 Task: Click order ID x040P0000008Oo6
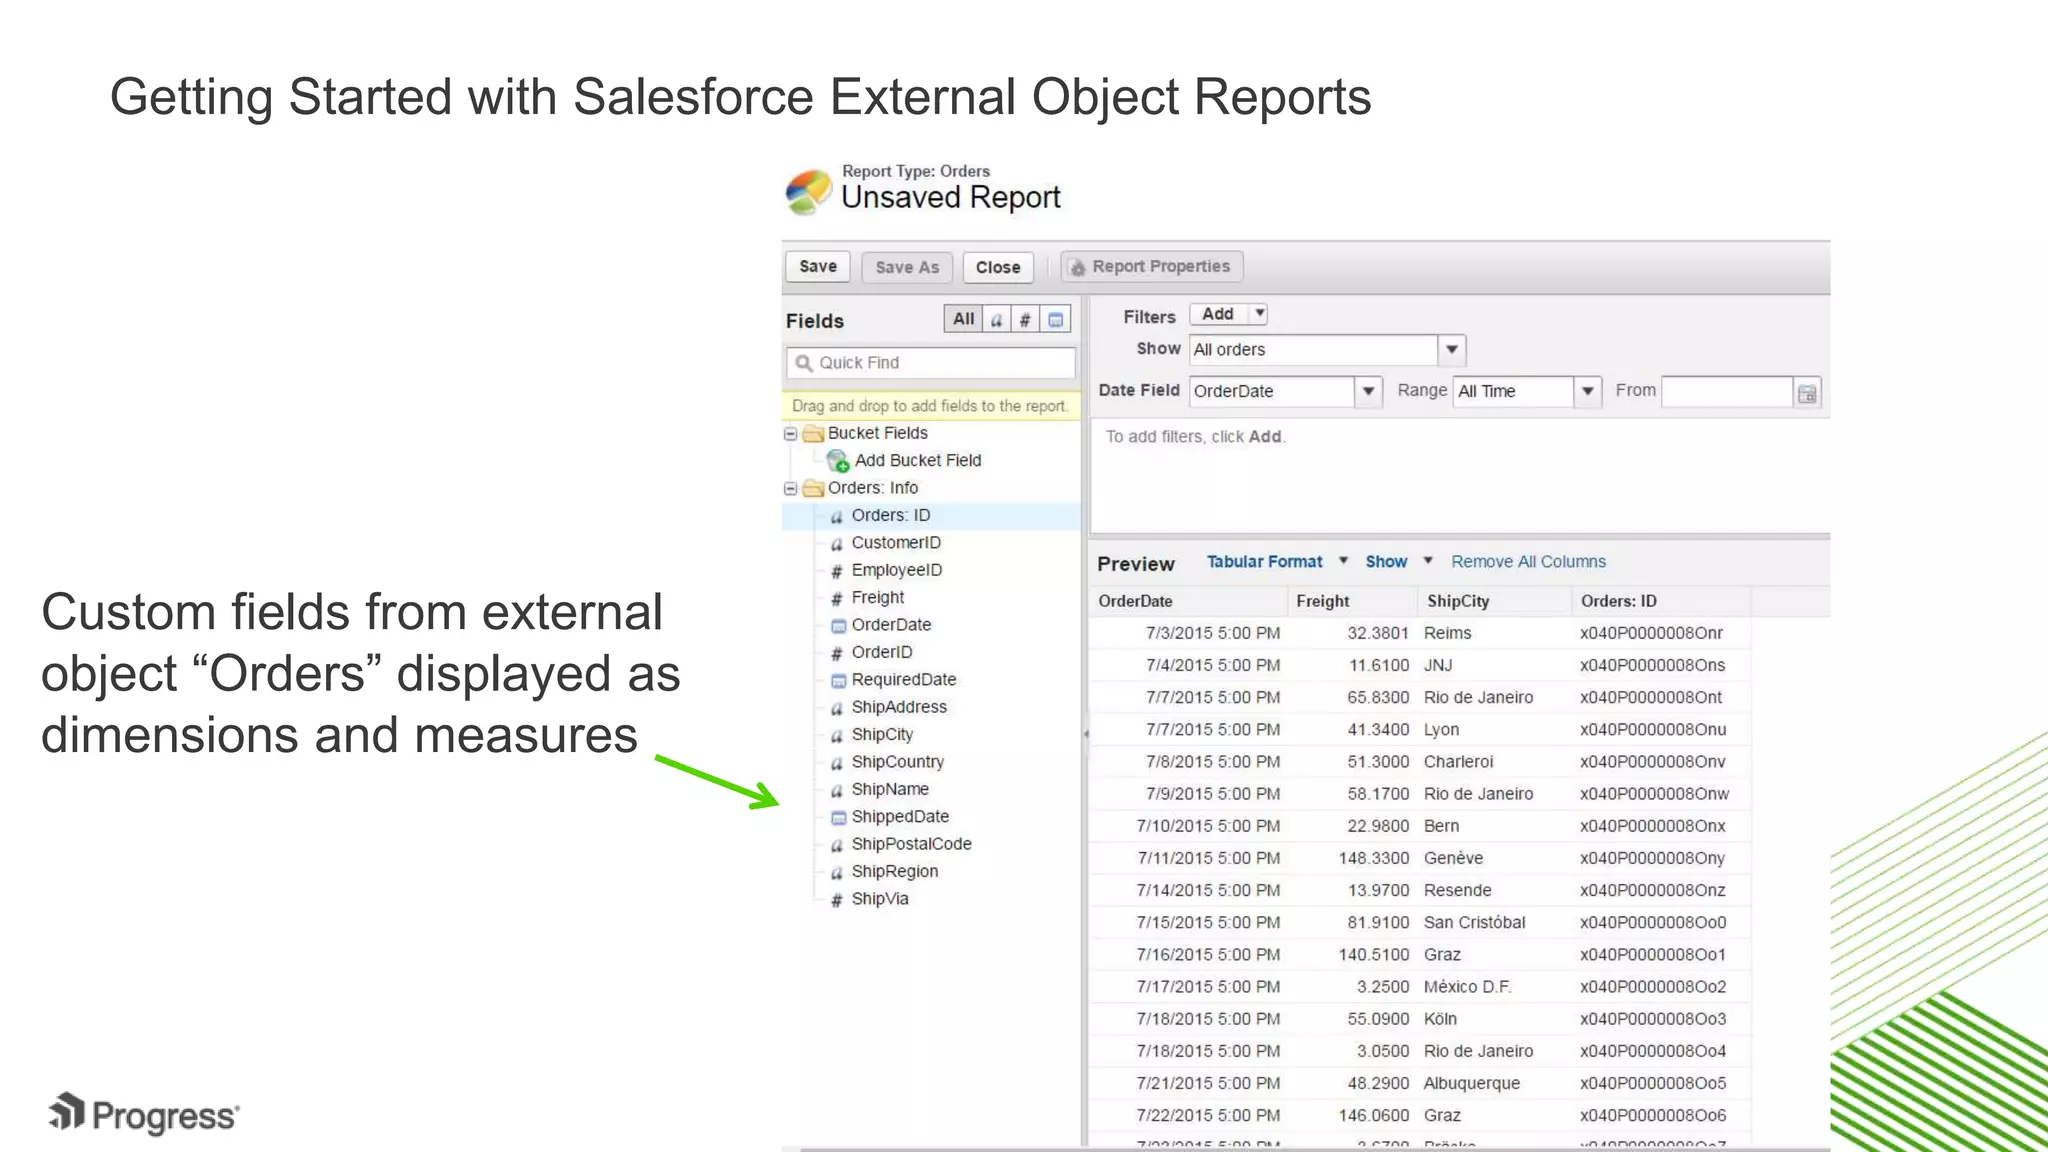point(1653,1115)
